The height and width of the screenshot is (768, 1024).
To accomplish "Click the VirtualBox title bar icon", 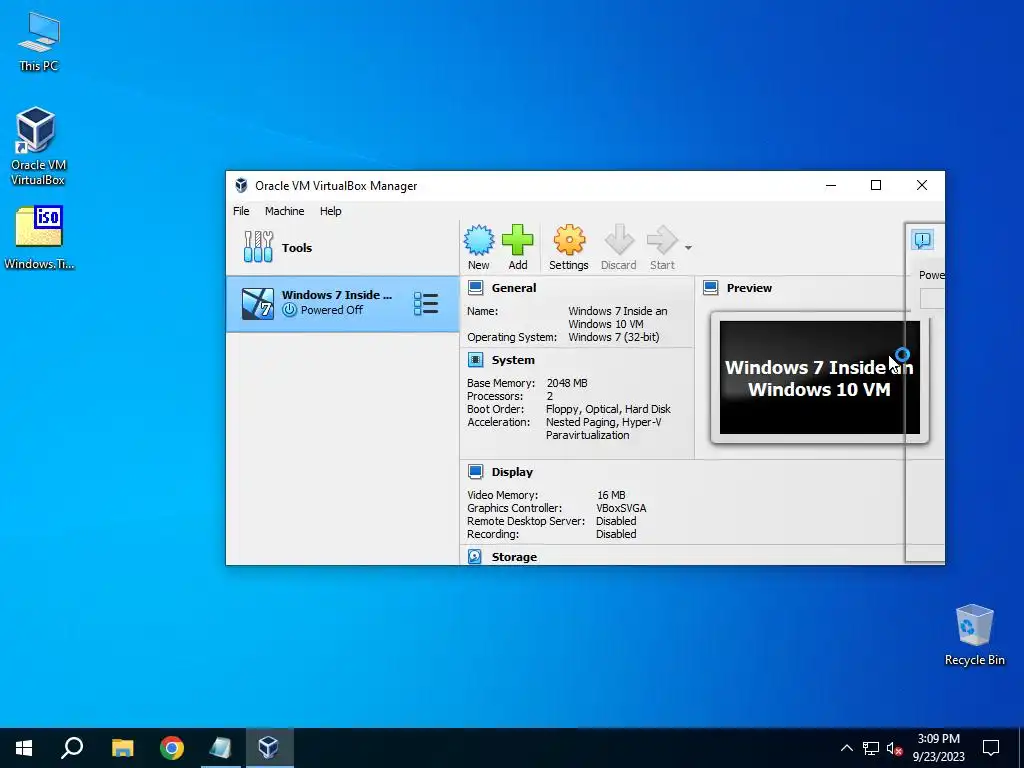I will (x=241, y=185).
